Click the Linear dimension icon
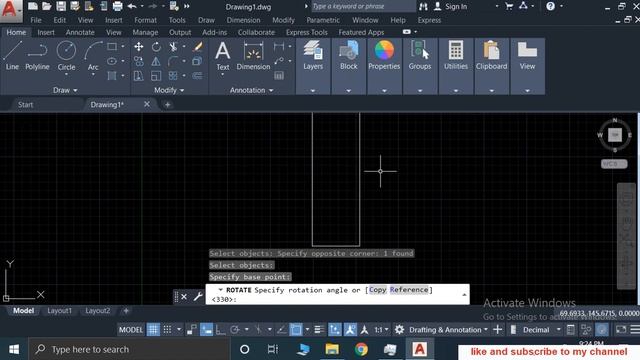Image resolution: width=640 pixels, height=360 pixels. 279,47
